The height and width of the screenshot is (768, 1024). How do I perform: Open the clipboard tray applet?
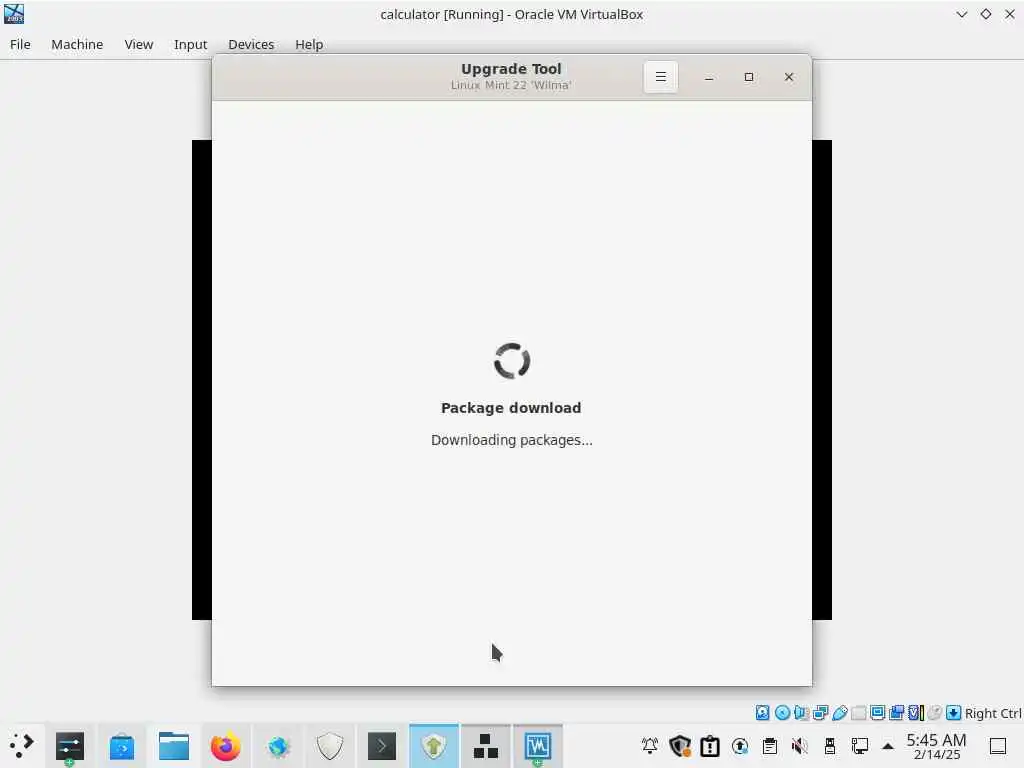coord(770,745)
